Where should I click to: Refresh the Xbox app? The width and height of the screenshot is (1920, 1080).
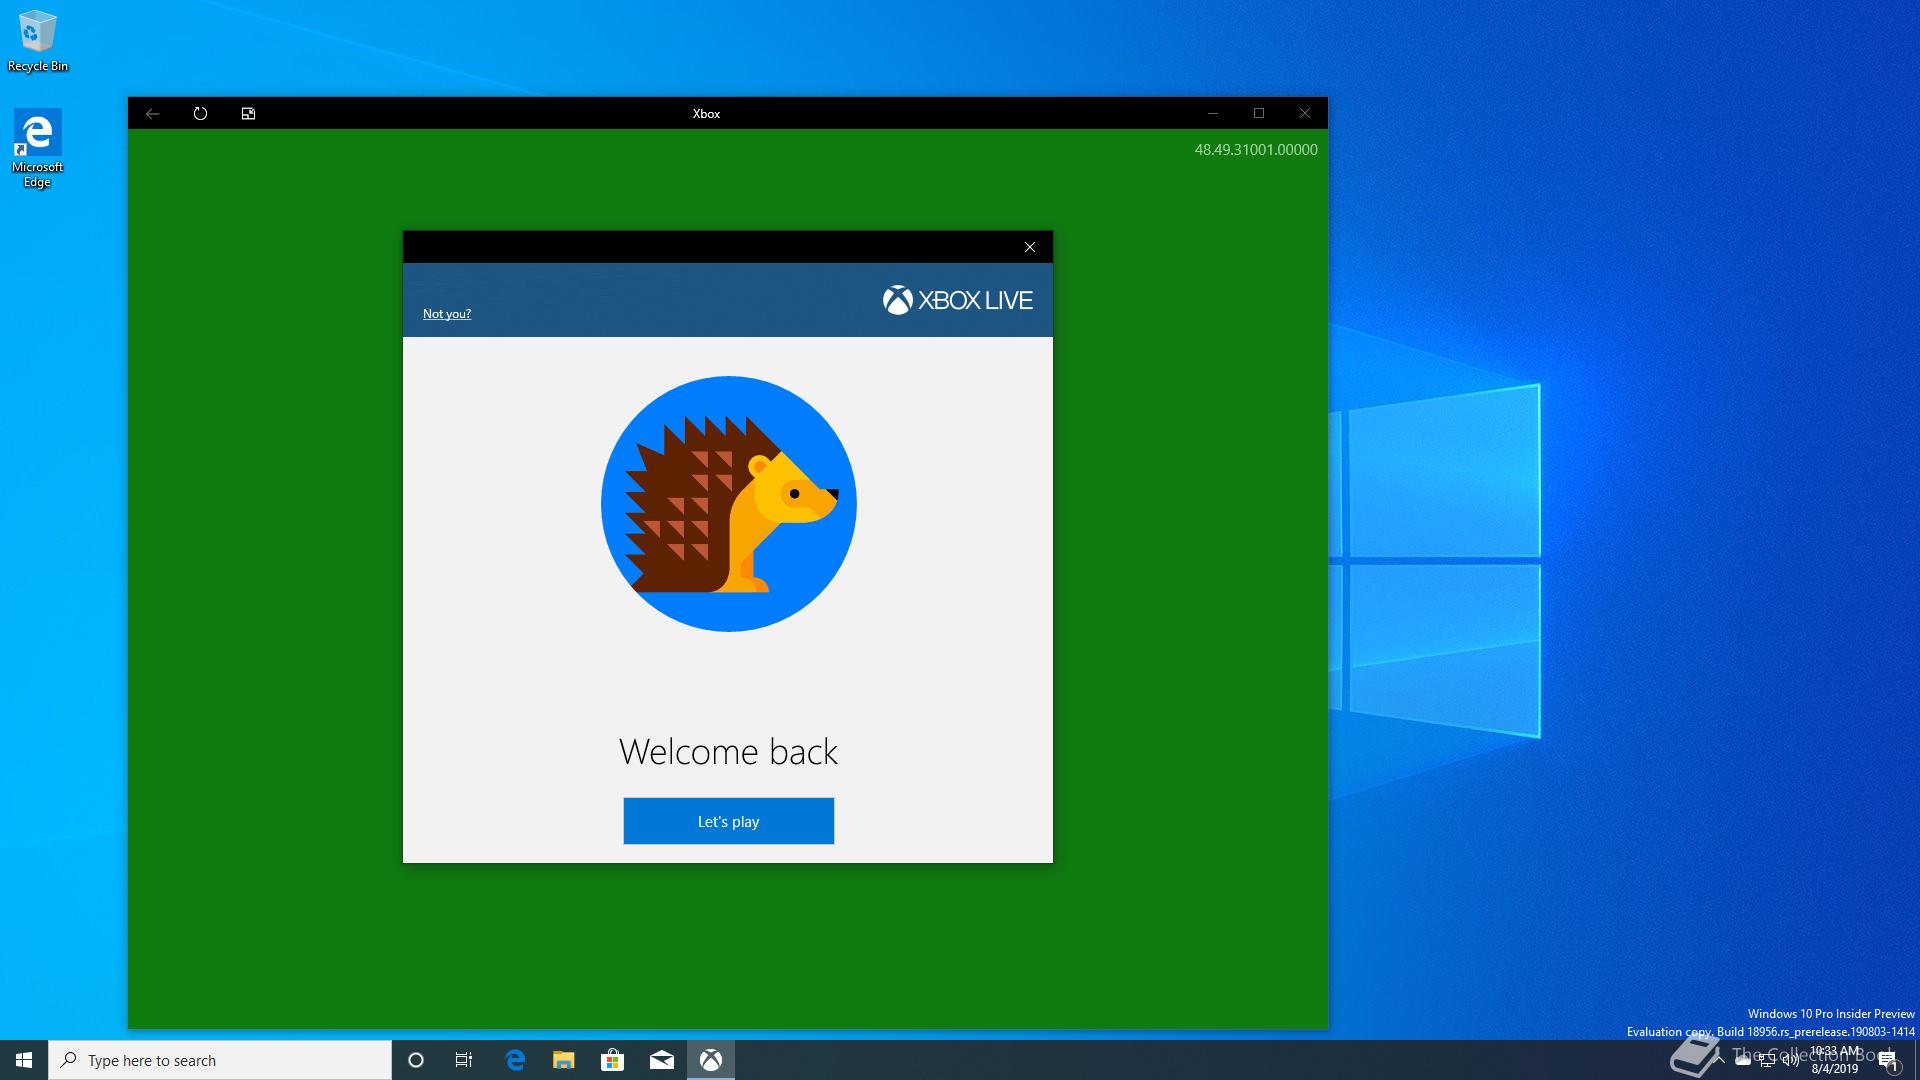point(200,114)
